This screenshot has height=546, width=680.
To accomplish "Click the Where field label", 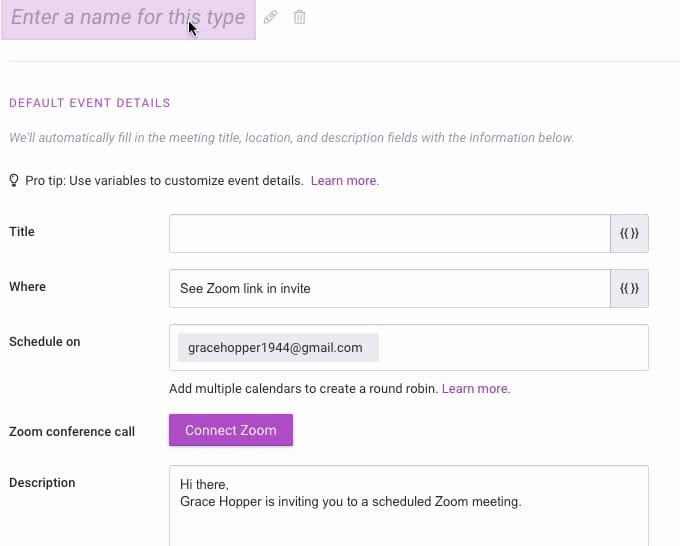I will click(27, 287).
